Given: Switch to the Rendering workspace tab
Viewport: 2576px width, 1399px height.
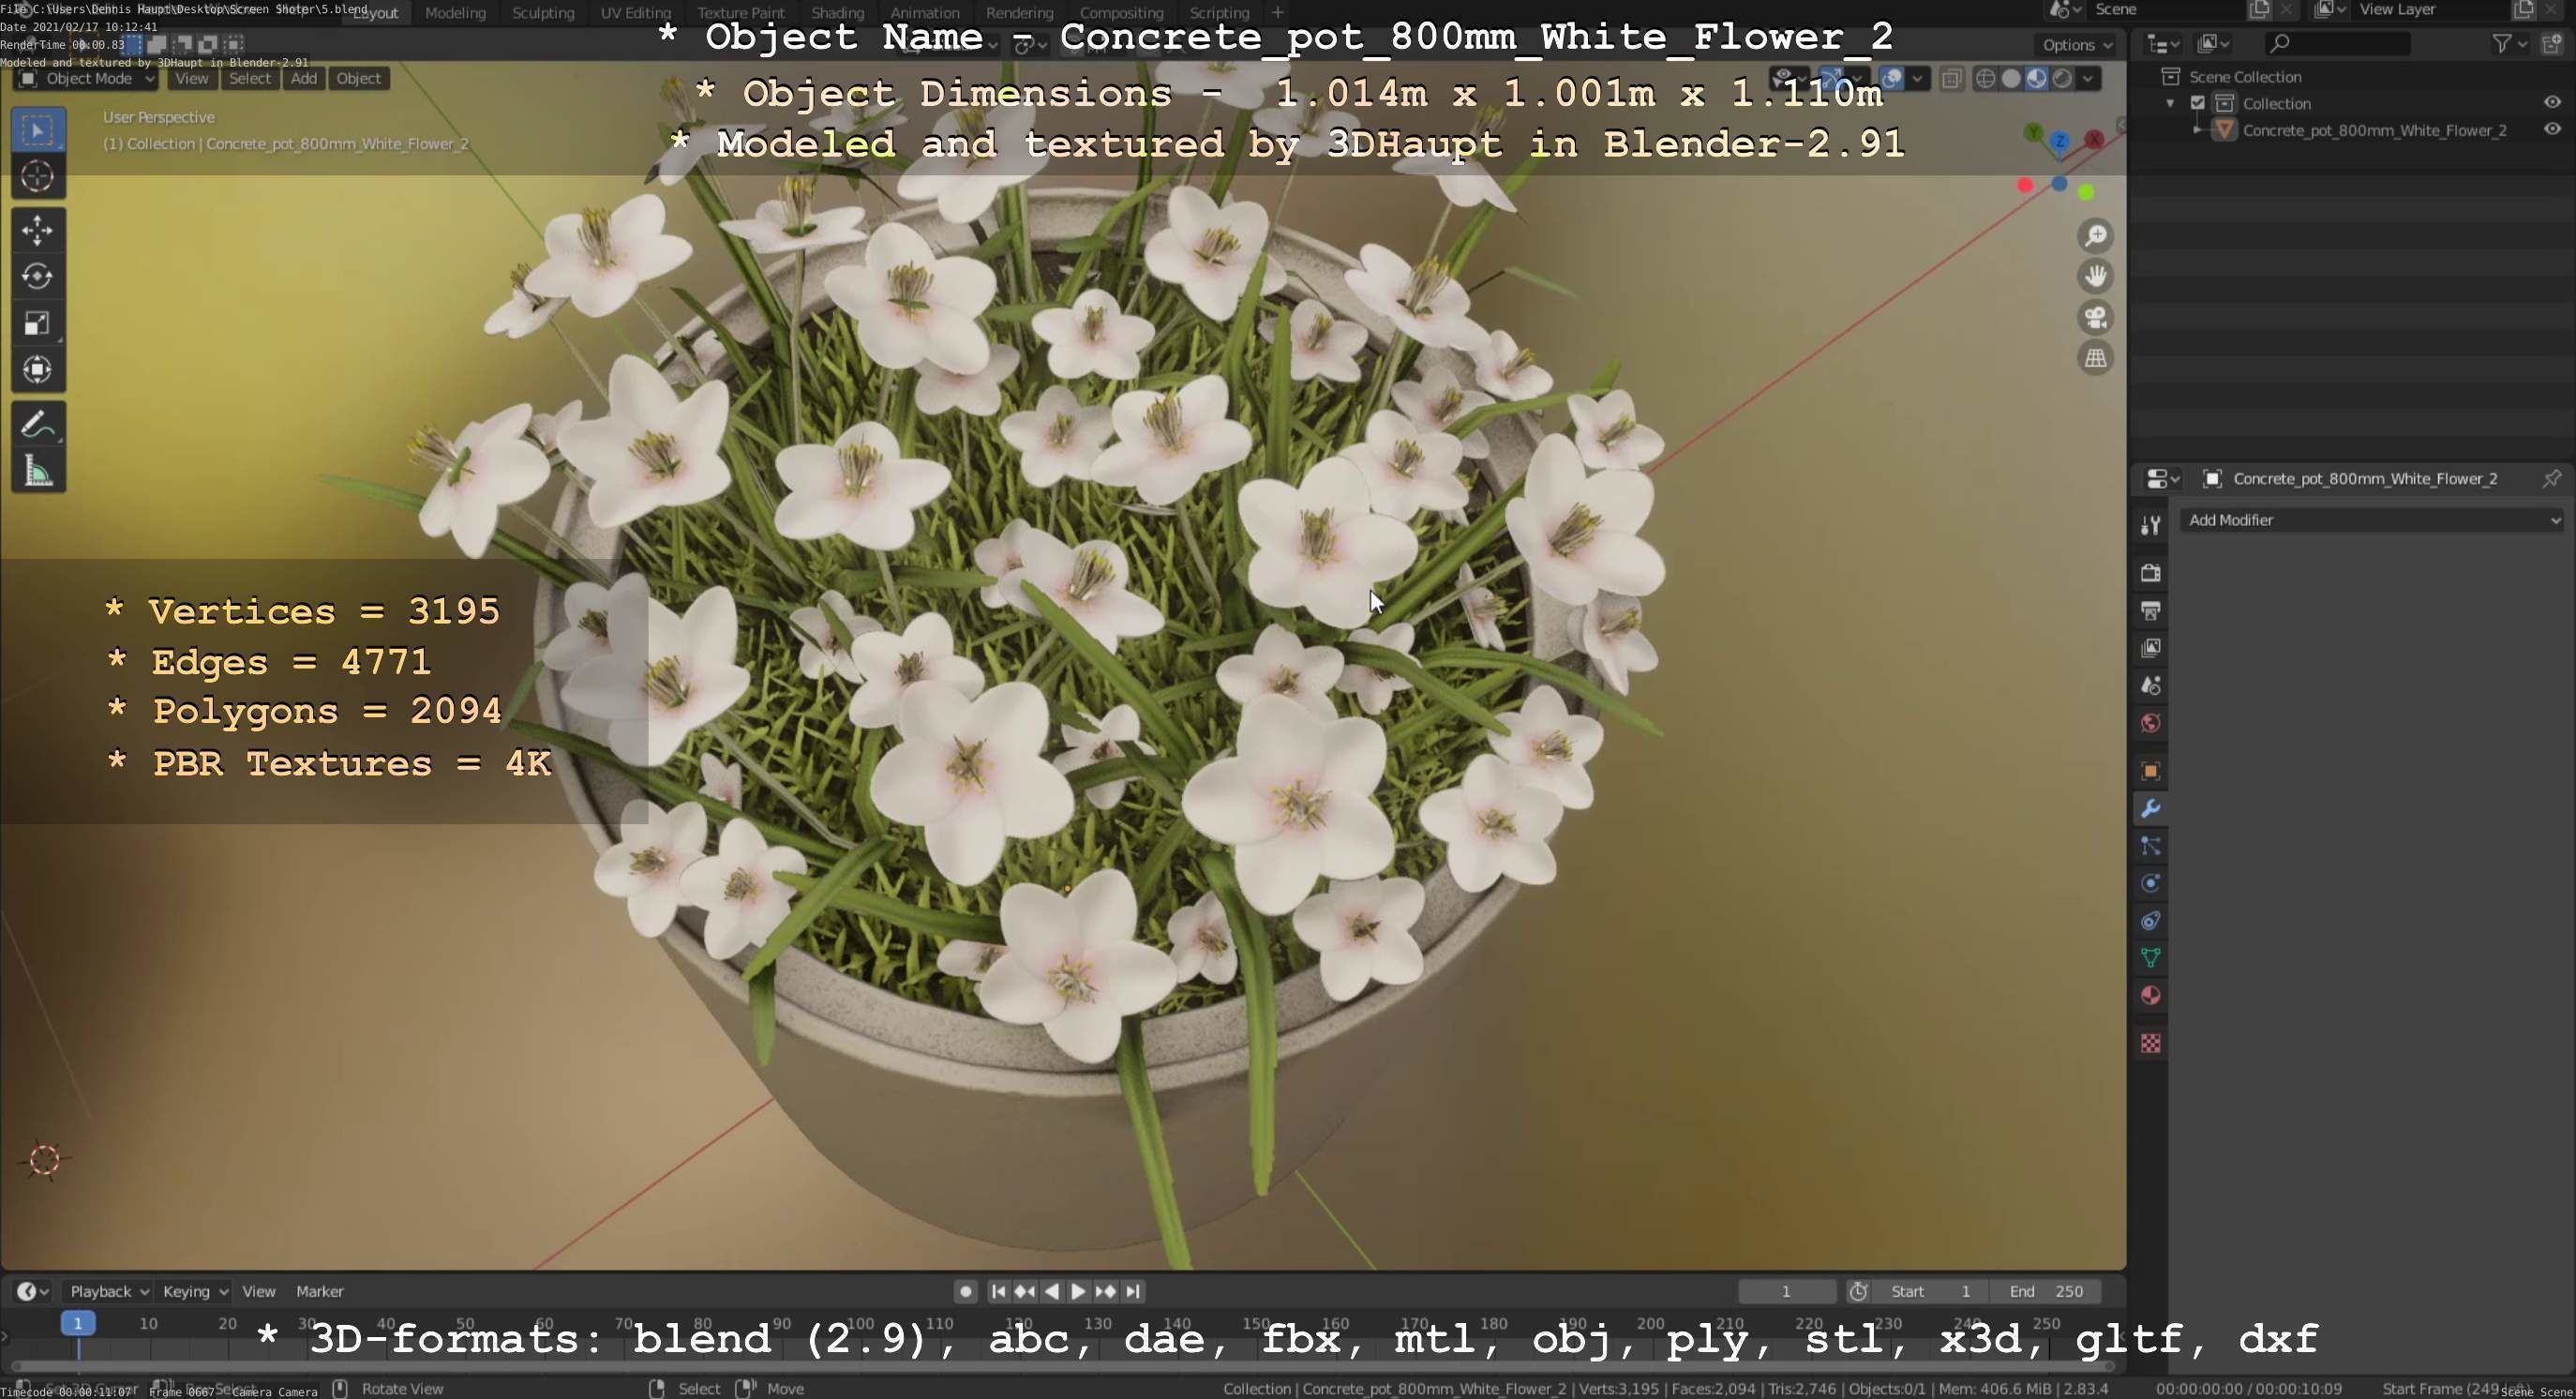Looking at the screenshot, I should pos(1019,13).
